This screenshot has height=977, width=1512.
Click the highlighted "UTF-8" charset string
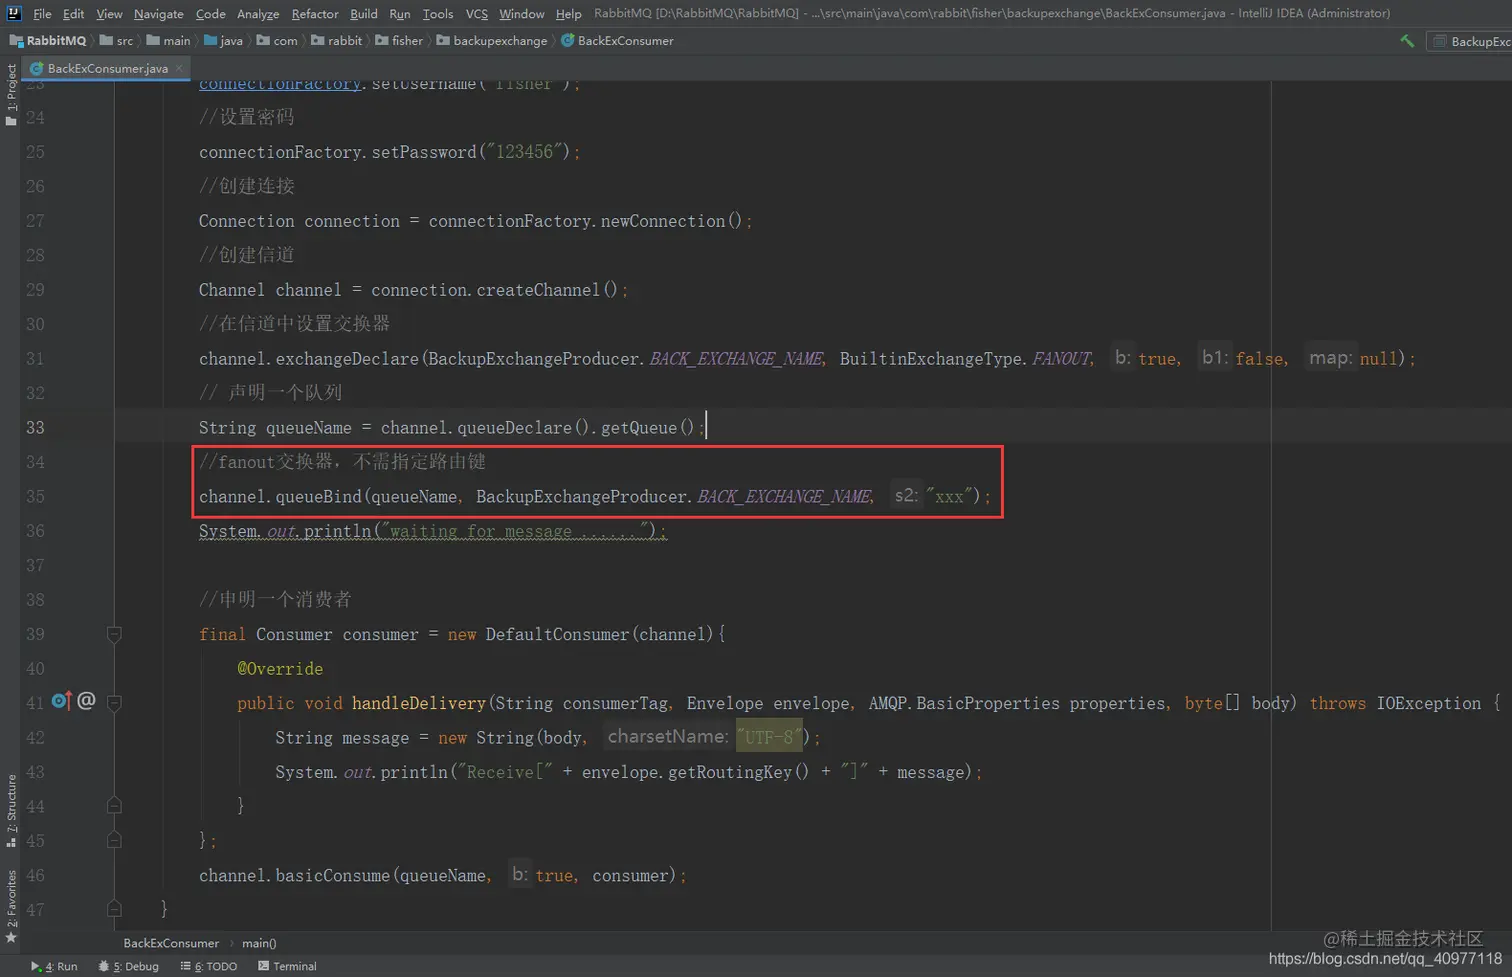coord(769,737)
